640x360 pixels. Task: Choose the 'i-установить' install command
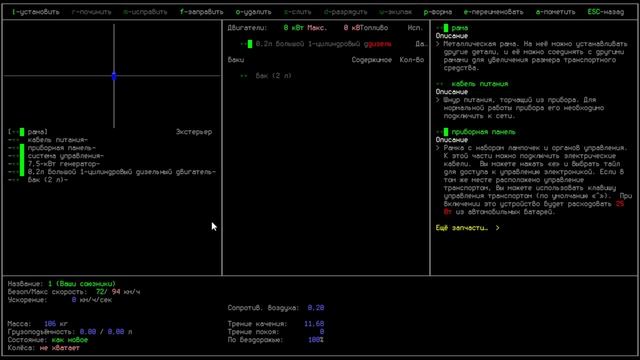[x=36, y=12]
